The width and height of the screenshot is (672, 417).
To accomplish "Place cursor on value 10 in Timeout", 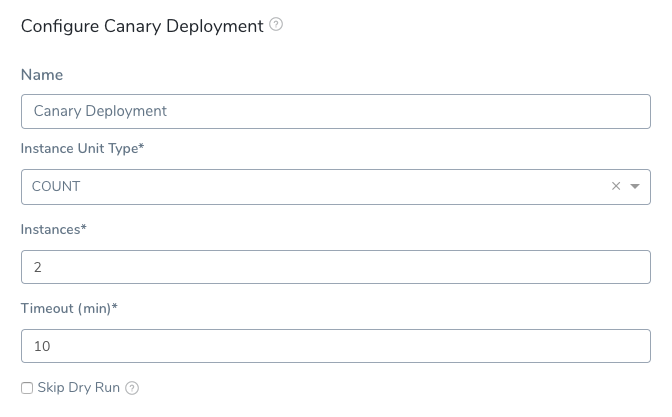I will (42, 346).
